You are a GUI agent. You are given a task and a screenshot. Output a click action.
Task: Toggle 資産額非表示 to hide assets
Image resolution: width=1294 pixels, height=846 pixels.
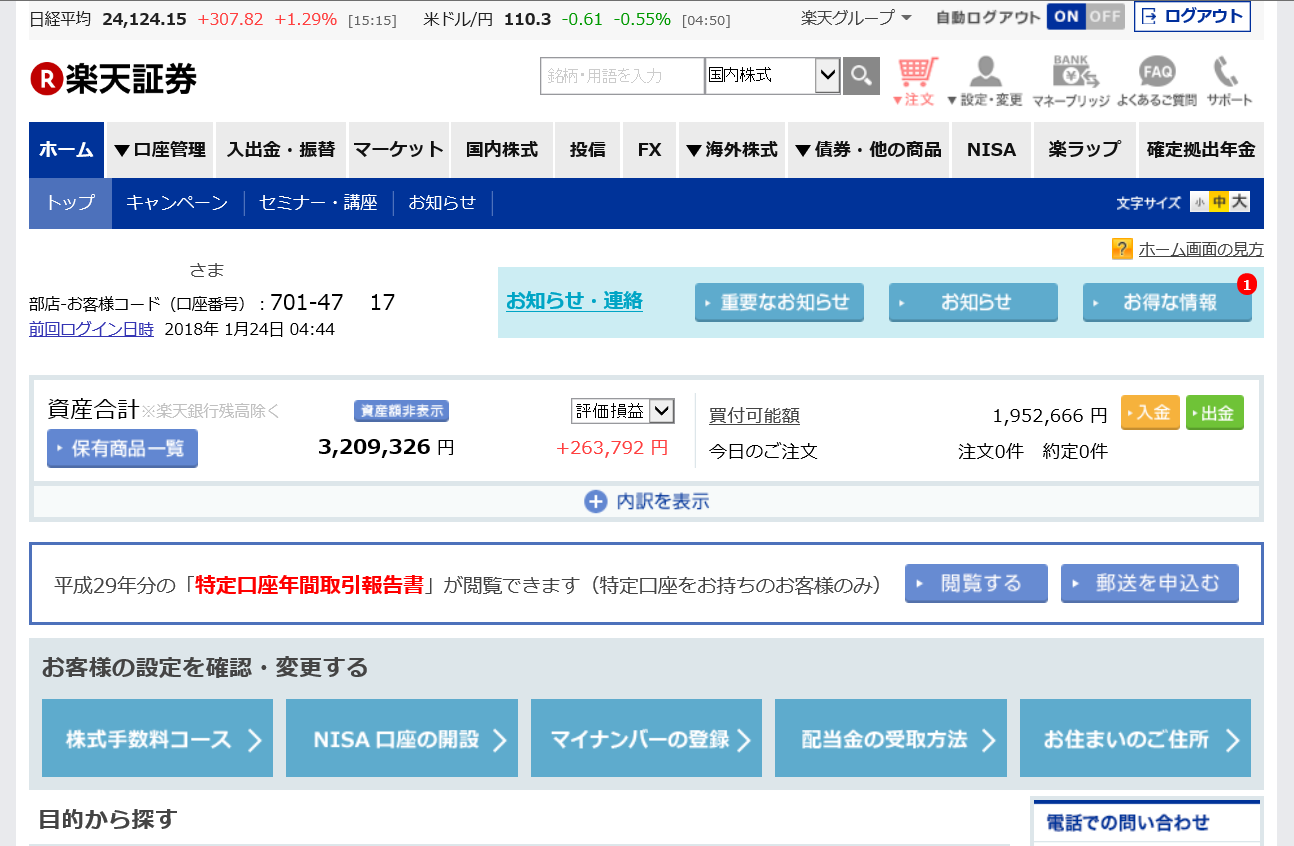[401, 411]
